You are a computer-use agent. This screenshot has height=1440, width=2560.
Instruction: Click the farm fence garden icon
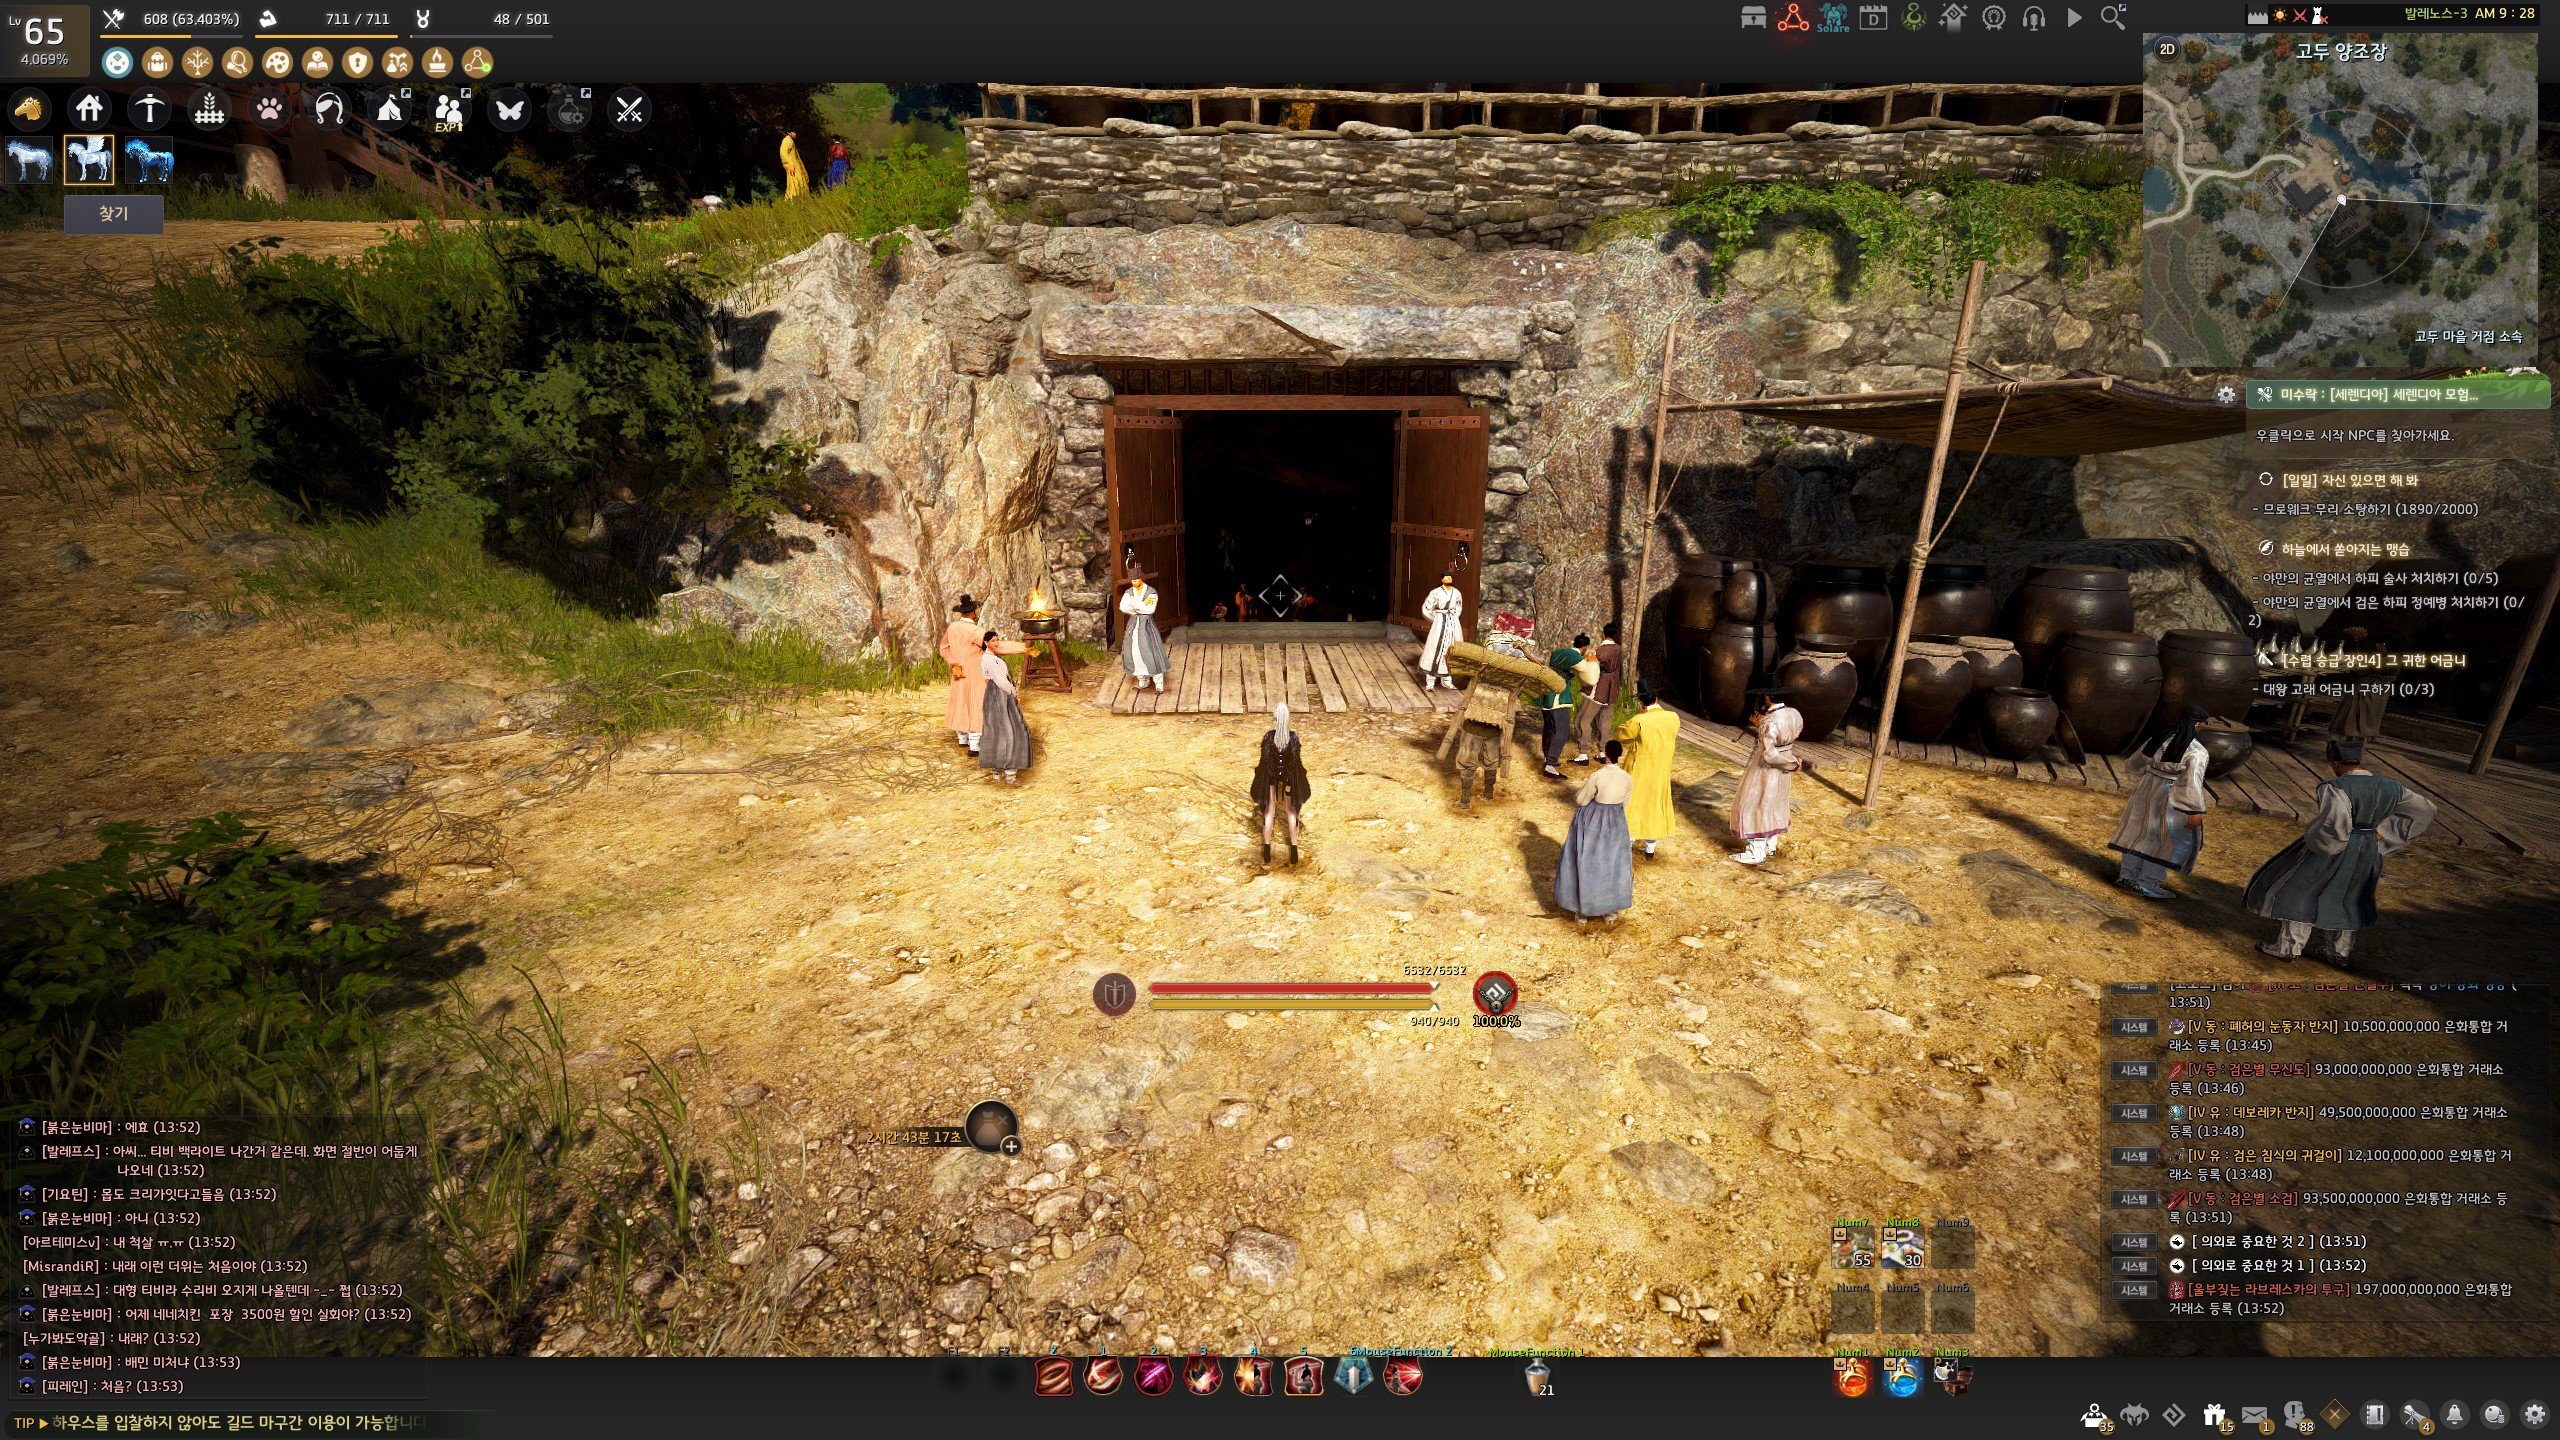(209, 109)
